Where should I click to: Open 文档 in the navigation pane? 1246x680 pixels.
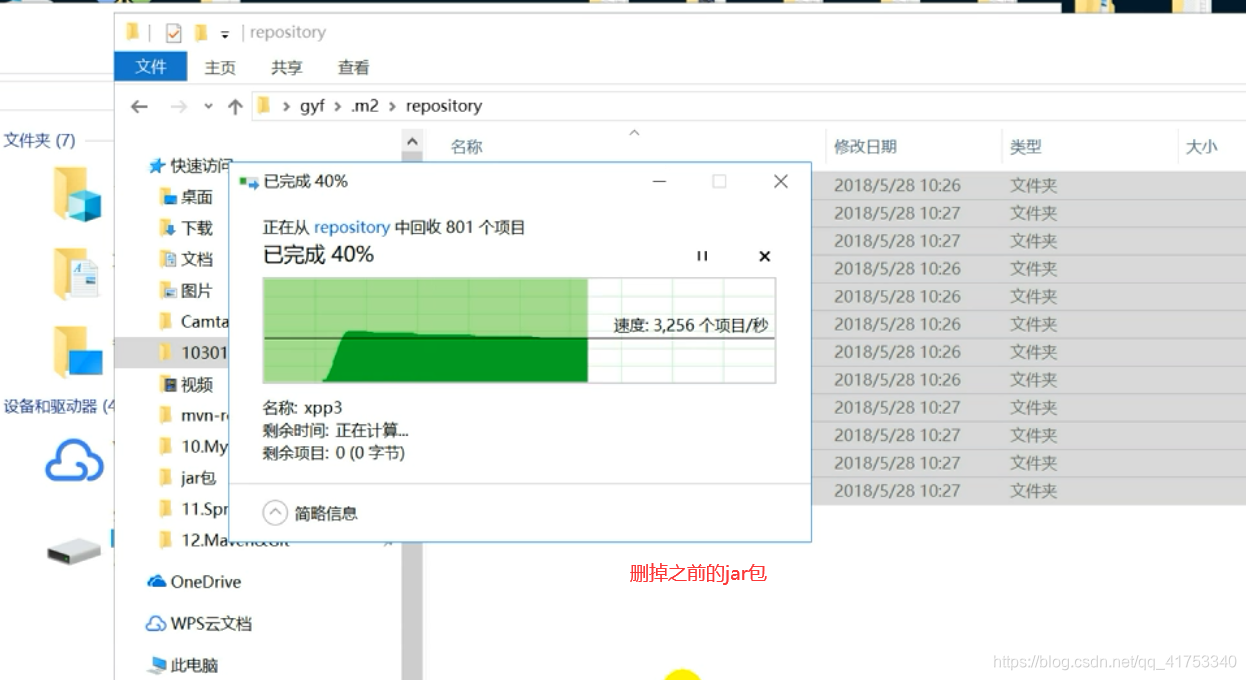click(188, 259)
